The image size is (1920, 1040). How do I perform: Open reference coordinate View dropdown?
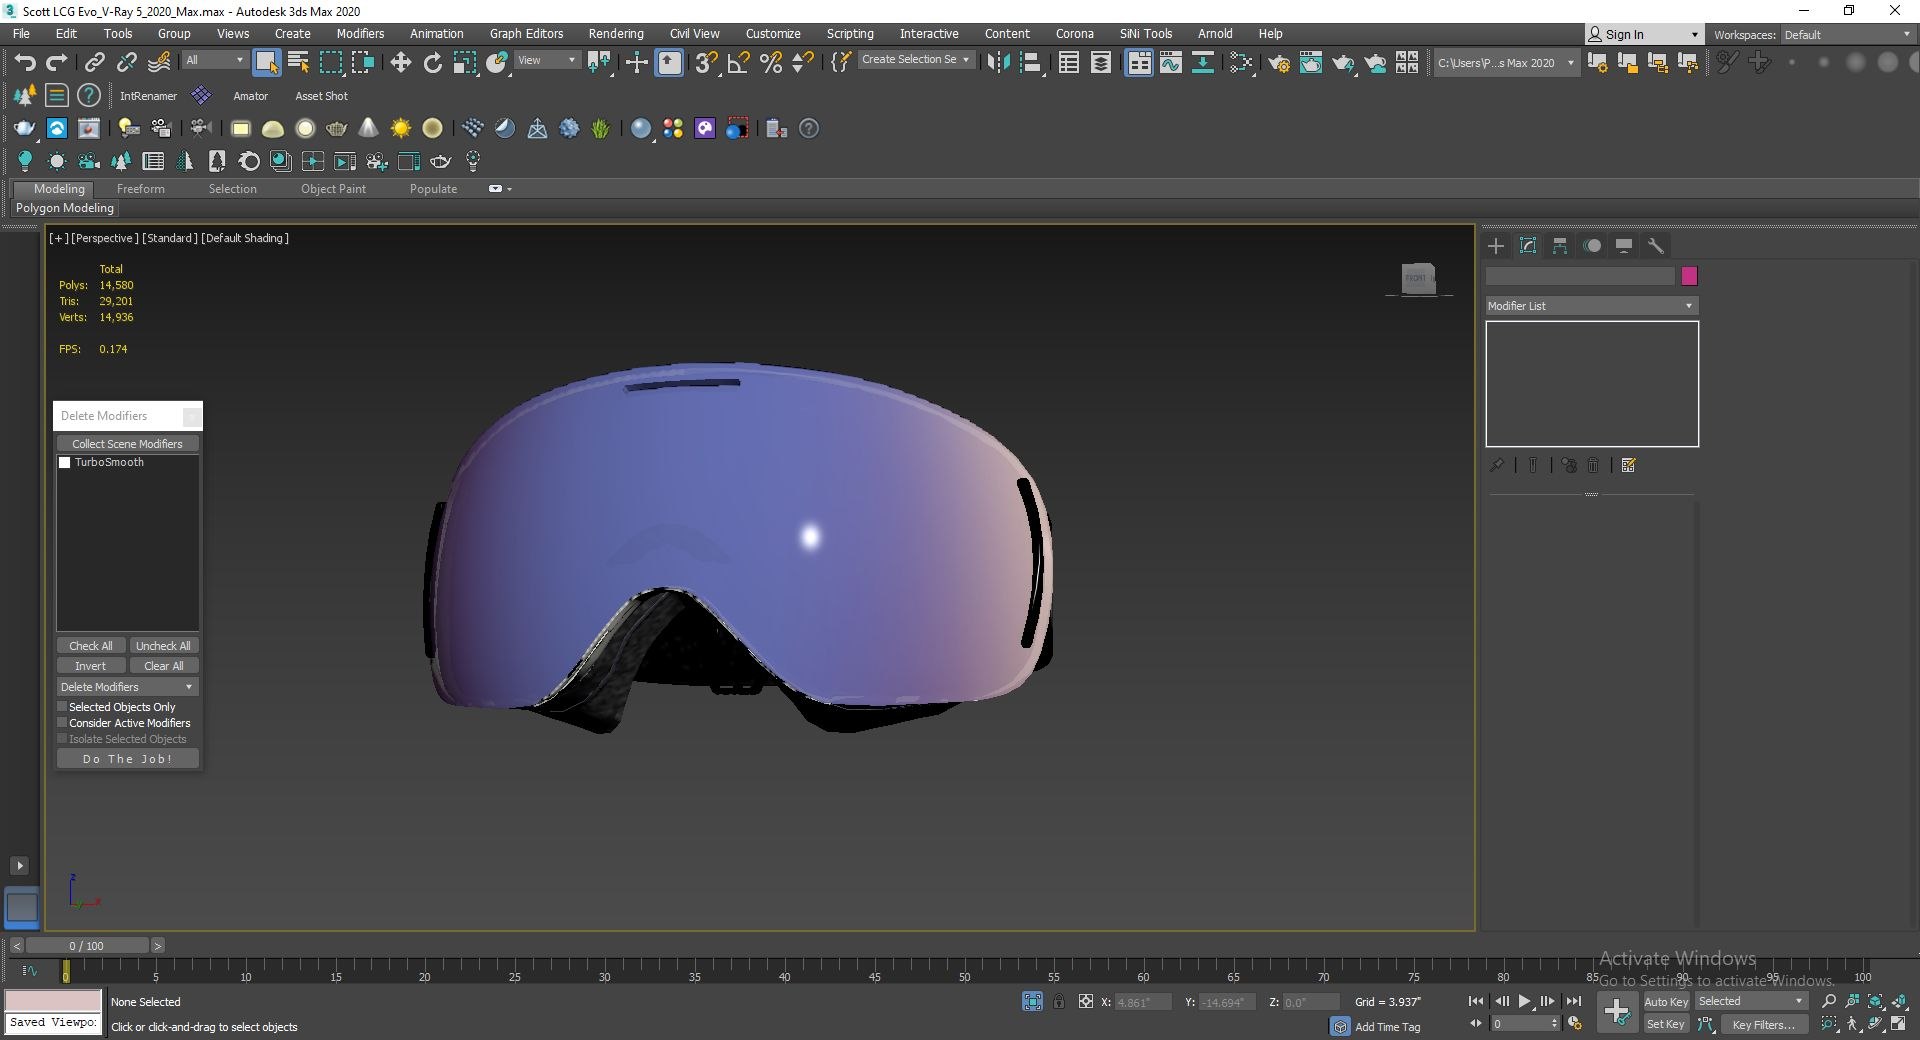pyautogui.click(x=547, y=60)
